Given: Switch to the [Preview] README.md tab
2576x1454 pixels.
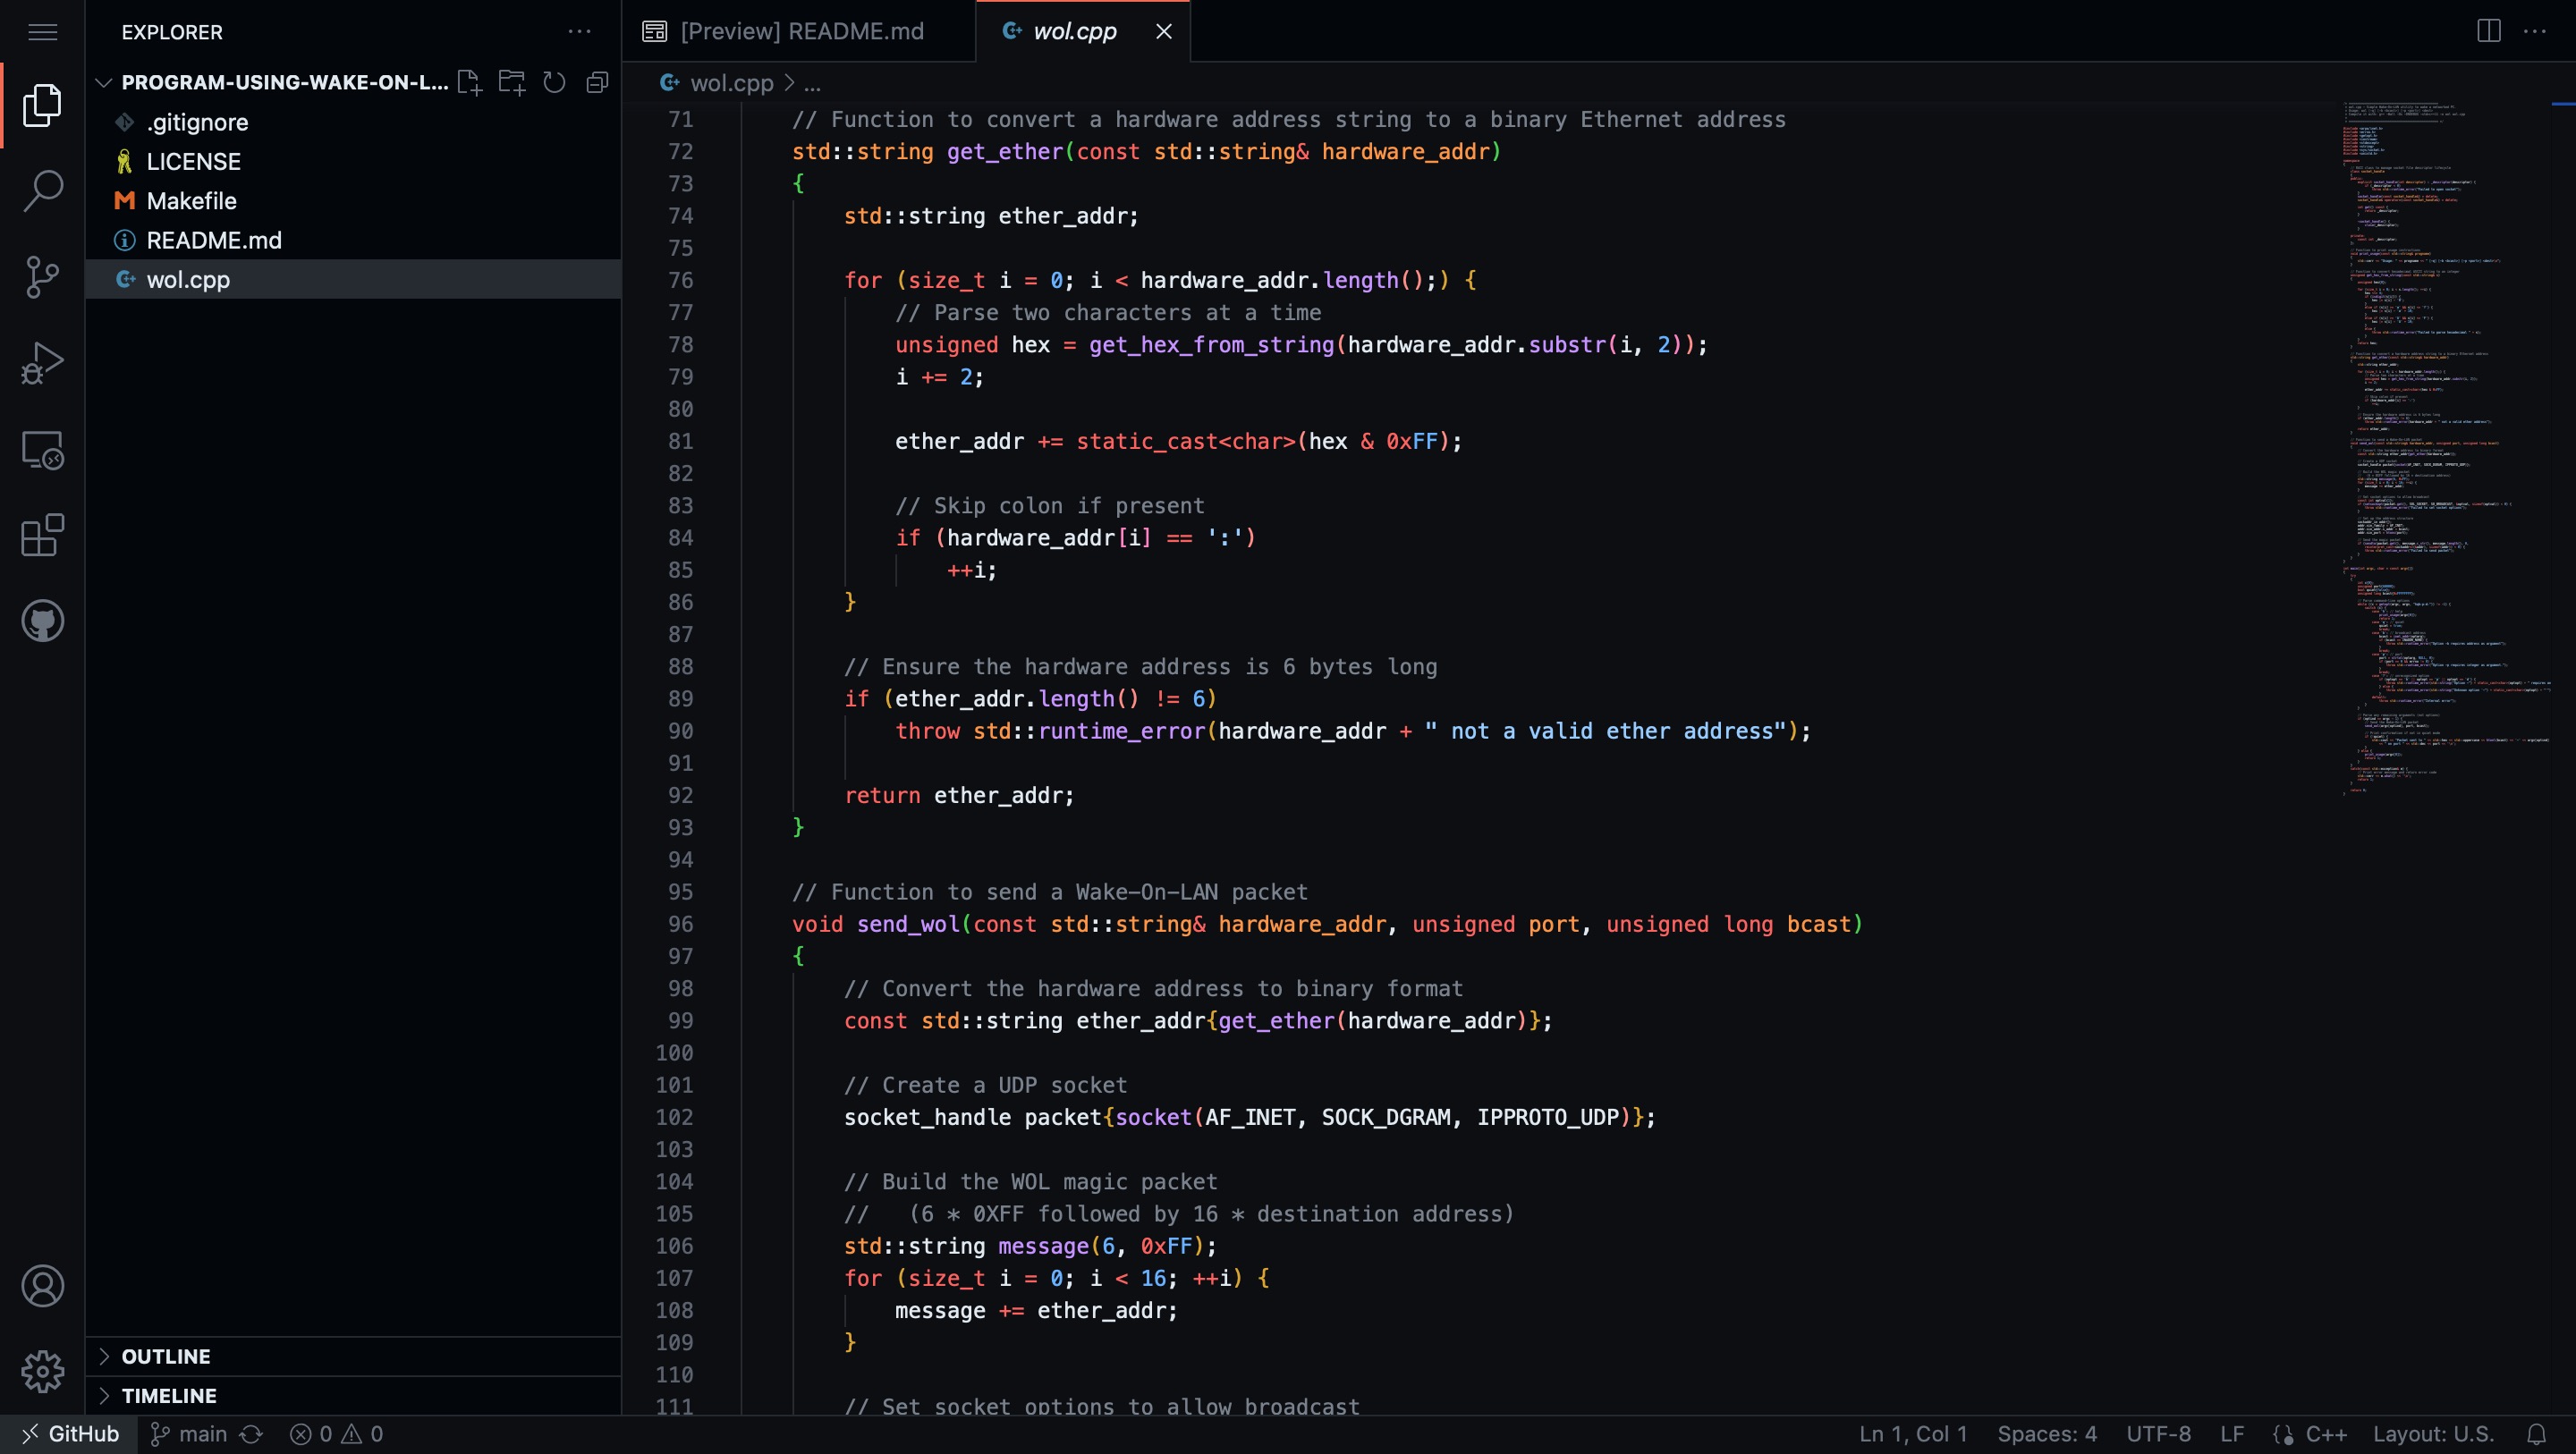Looking at the screenshot, I should point(800,31).
